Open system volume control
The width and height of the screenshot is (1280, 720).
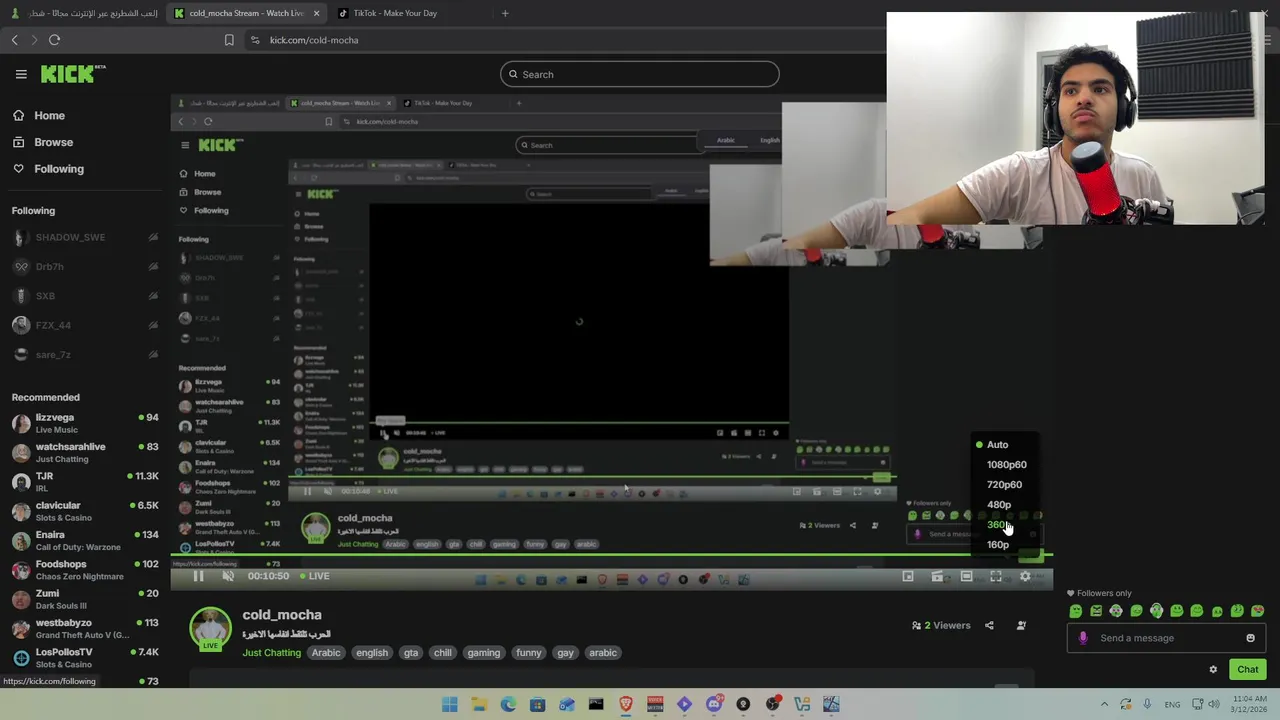[1213, 705]
